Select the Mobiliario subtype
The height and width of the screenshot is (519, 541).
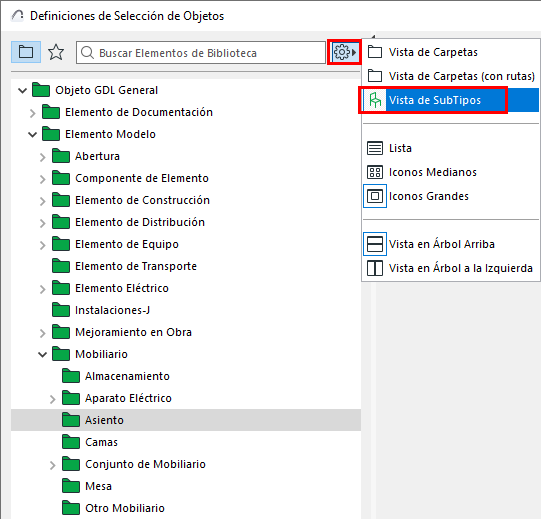[101, 354]
